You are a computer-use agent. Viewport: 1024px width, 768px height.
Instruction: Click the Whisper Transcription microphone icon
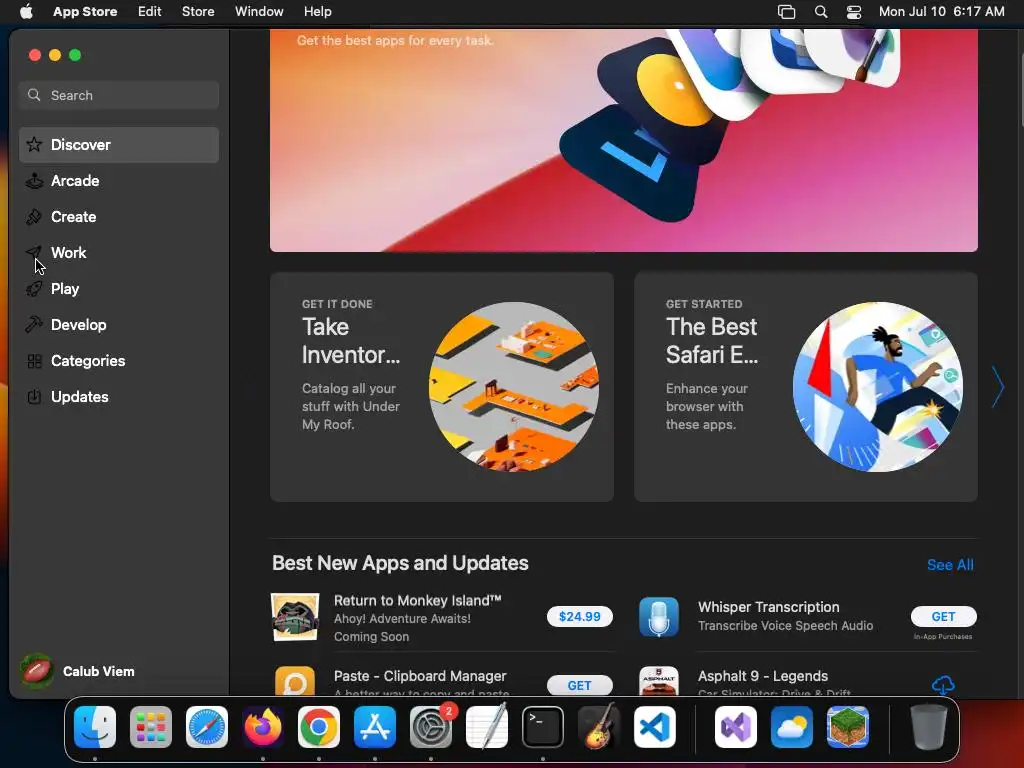tap(659, 617)
